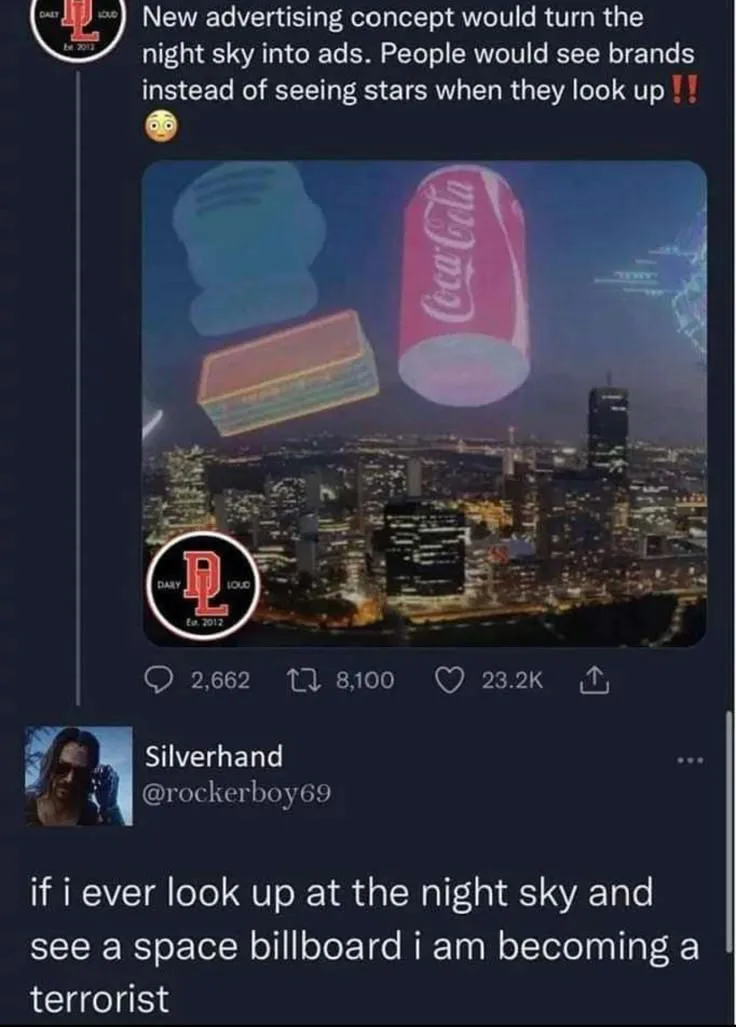
Task: Tap the share upload icon
Action: [595, 680]
